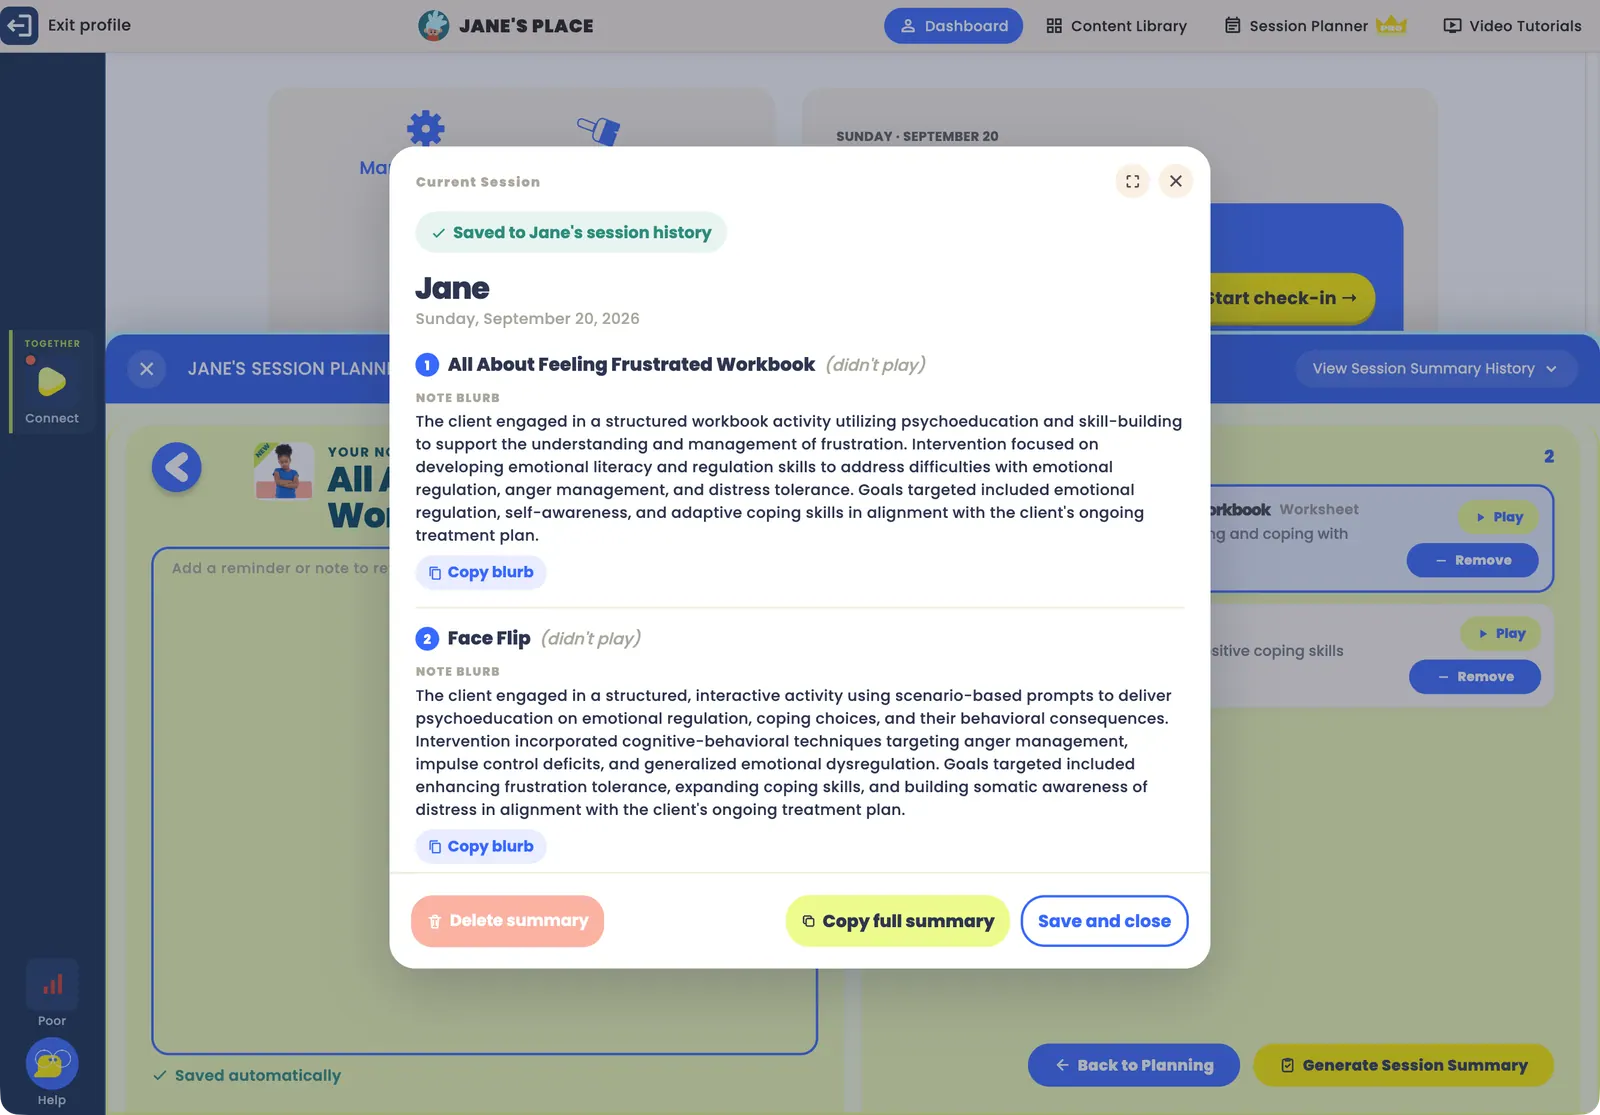Click Generate Session Summary
The width and height of the screenshot is (1600, 1115).
1404,1065
